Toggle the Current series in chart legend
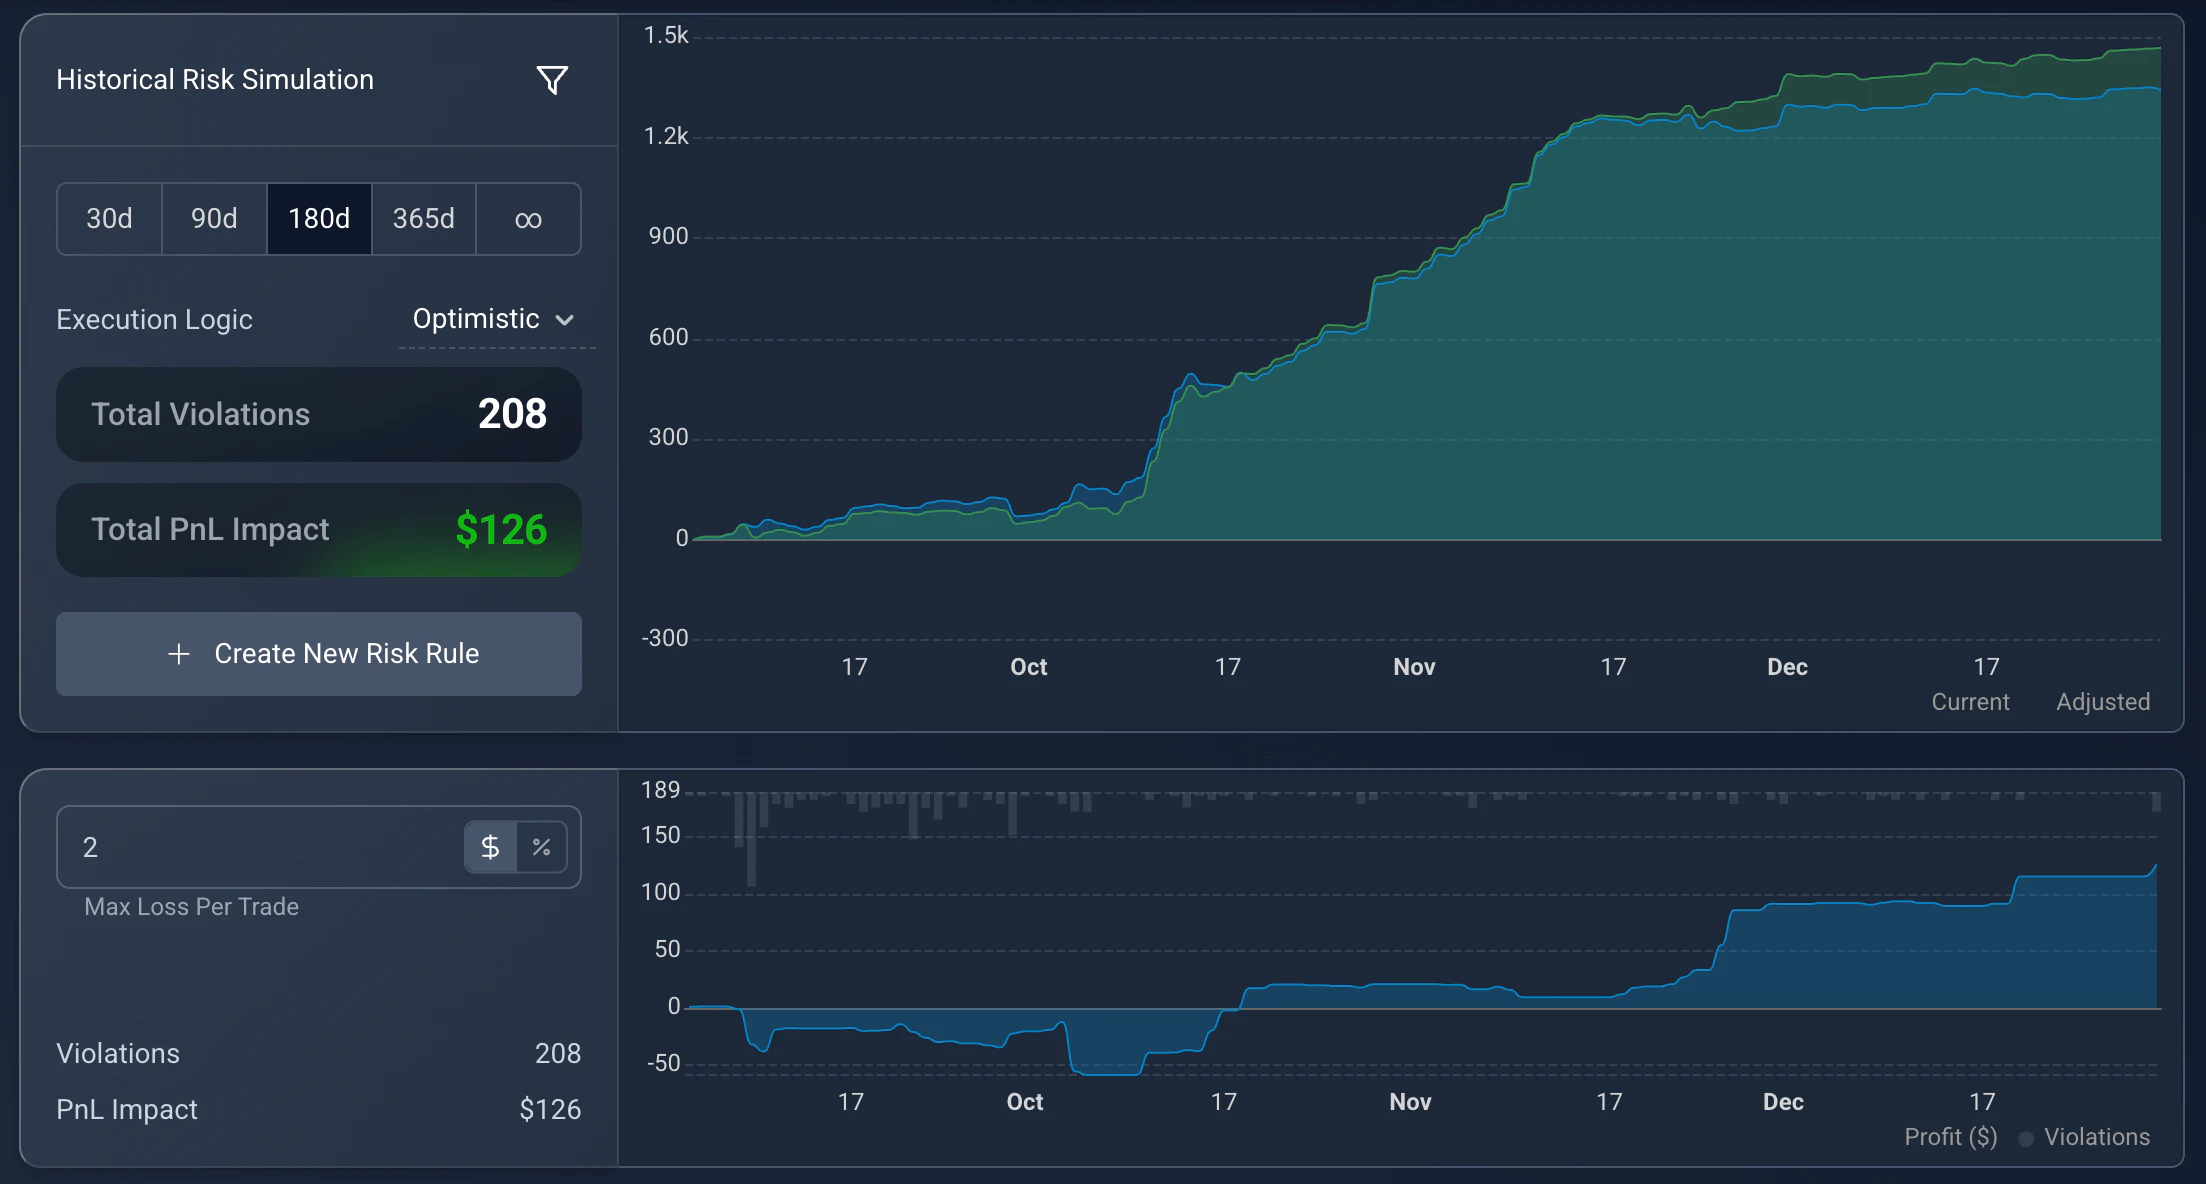 pos(1969,702)
